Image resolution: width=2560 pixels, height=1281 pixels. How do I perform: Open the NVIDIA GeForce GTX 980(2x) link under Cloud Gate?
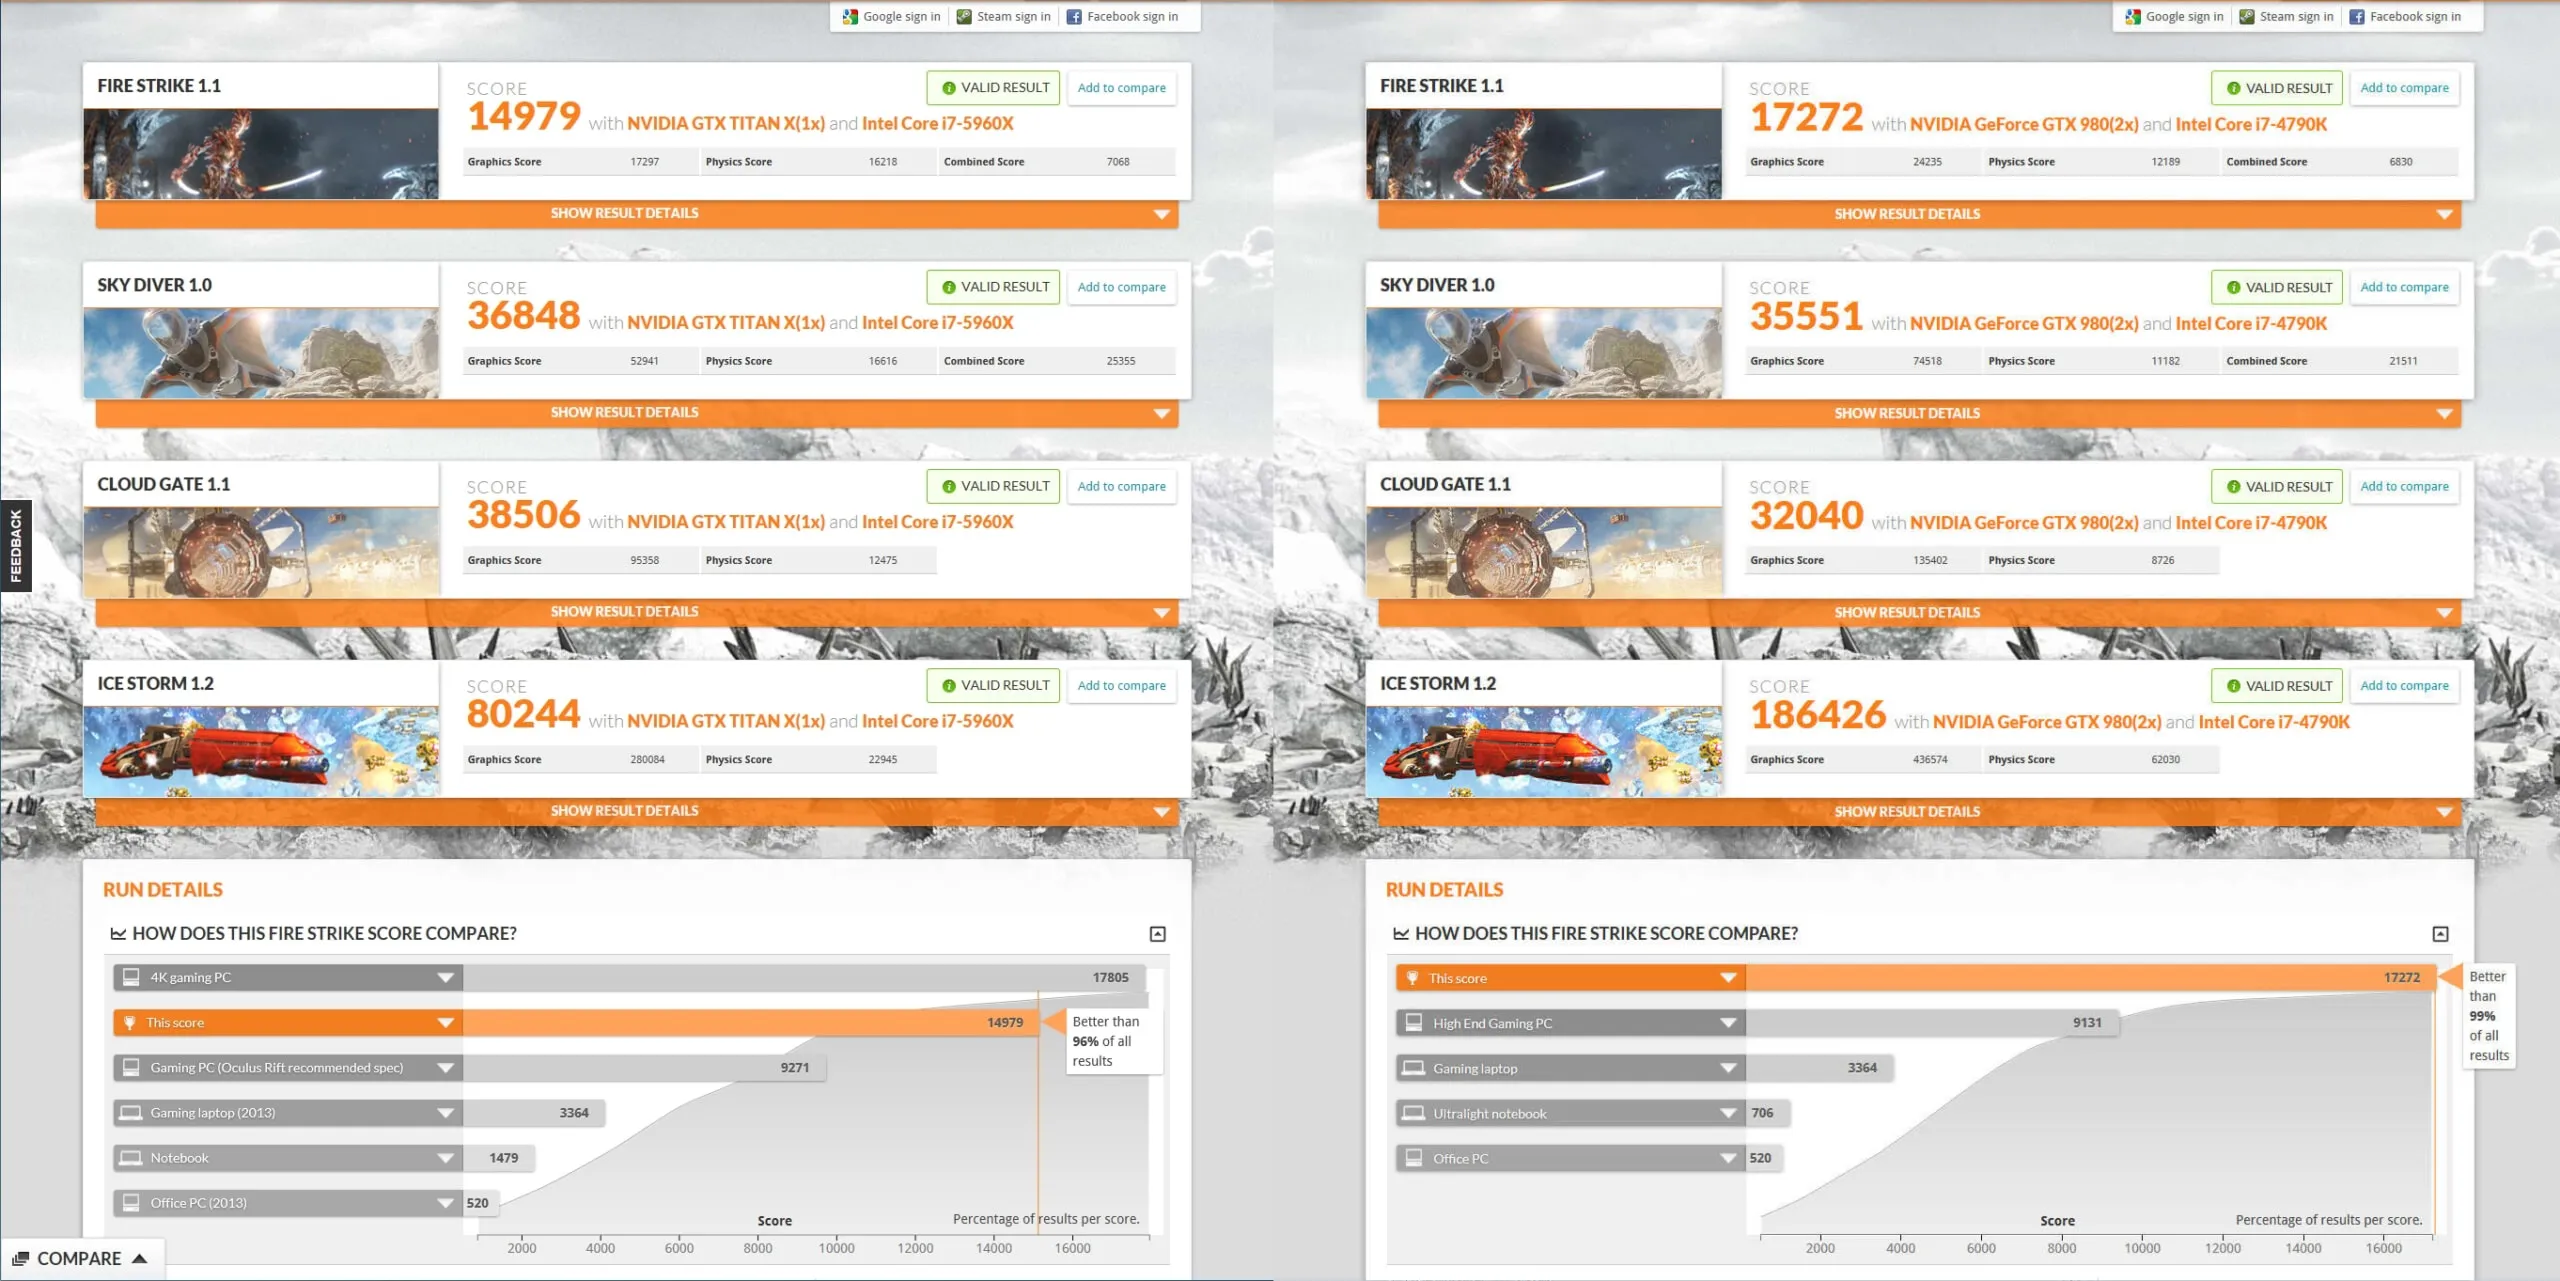tap(2024, 523)
